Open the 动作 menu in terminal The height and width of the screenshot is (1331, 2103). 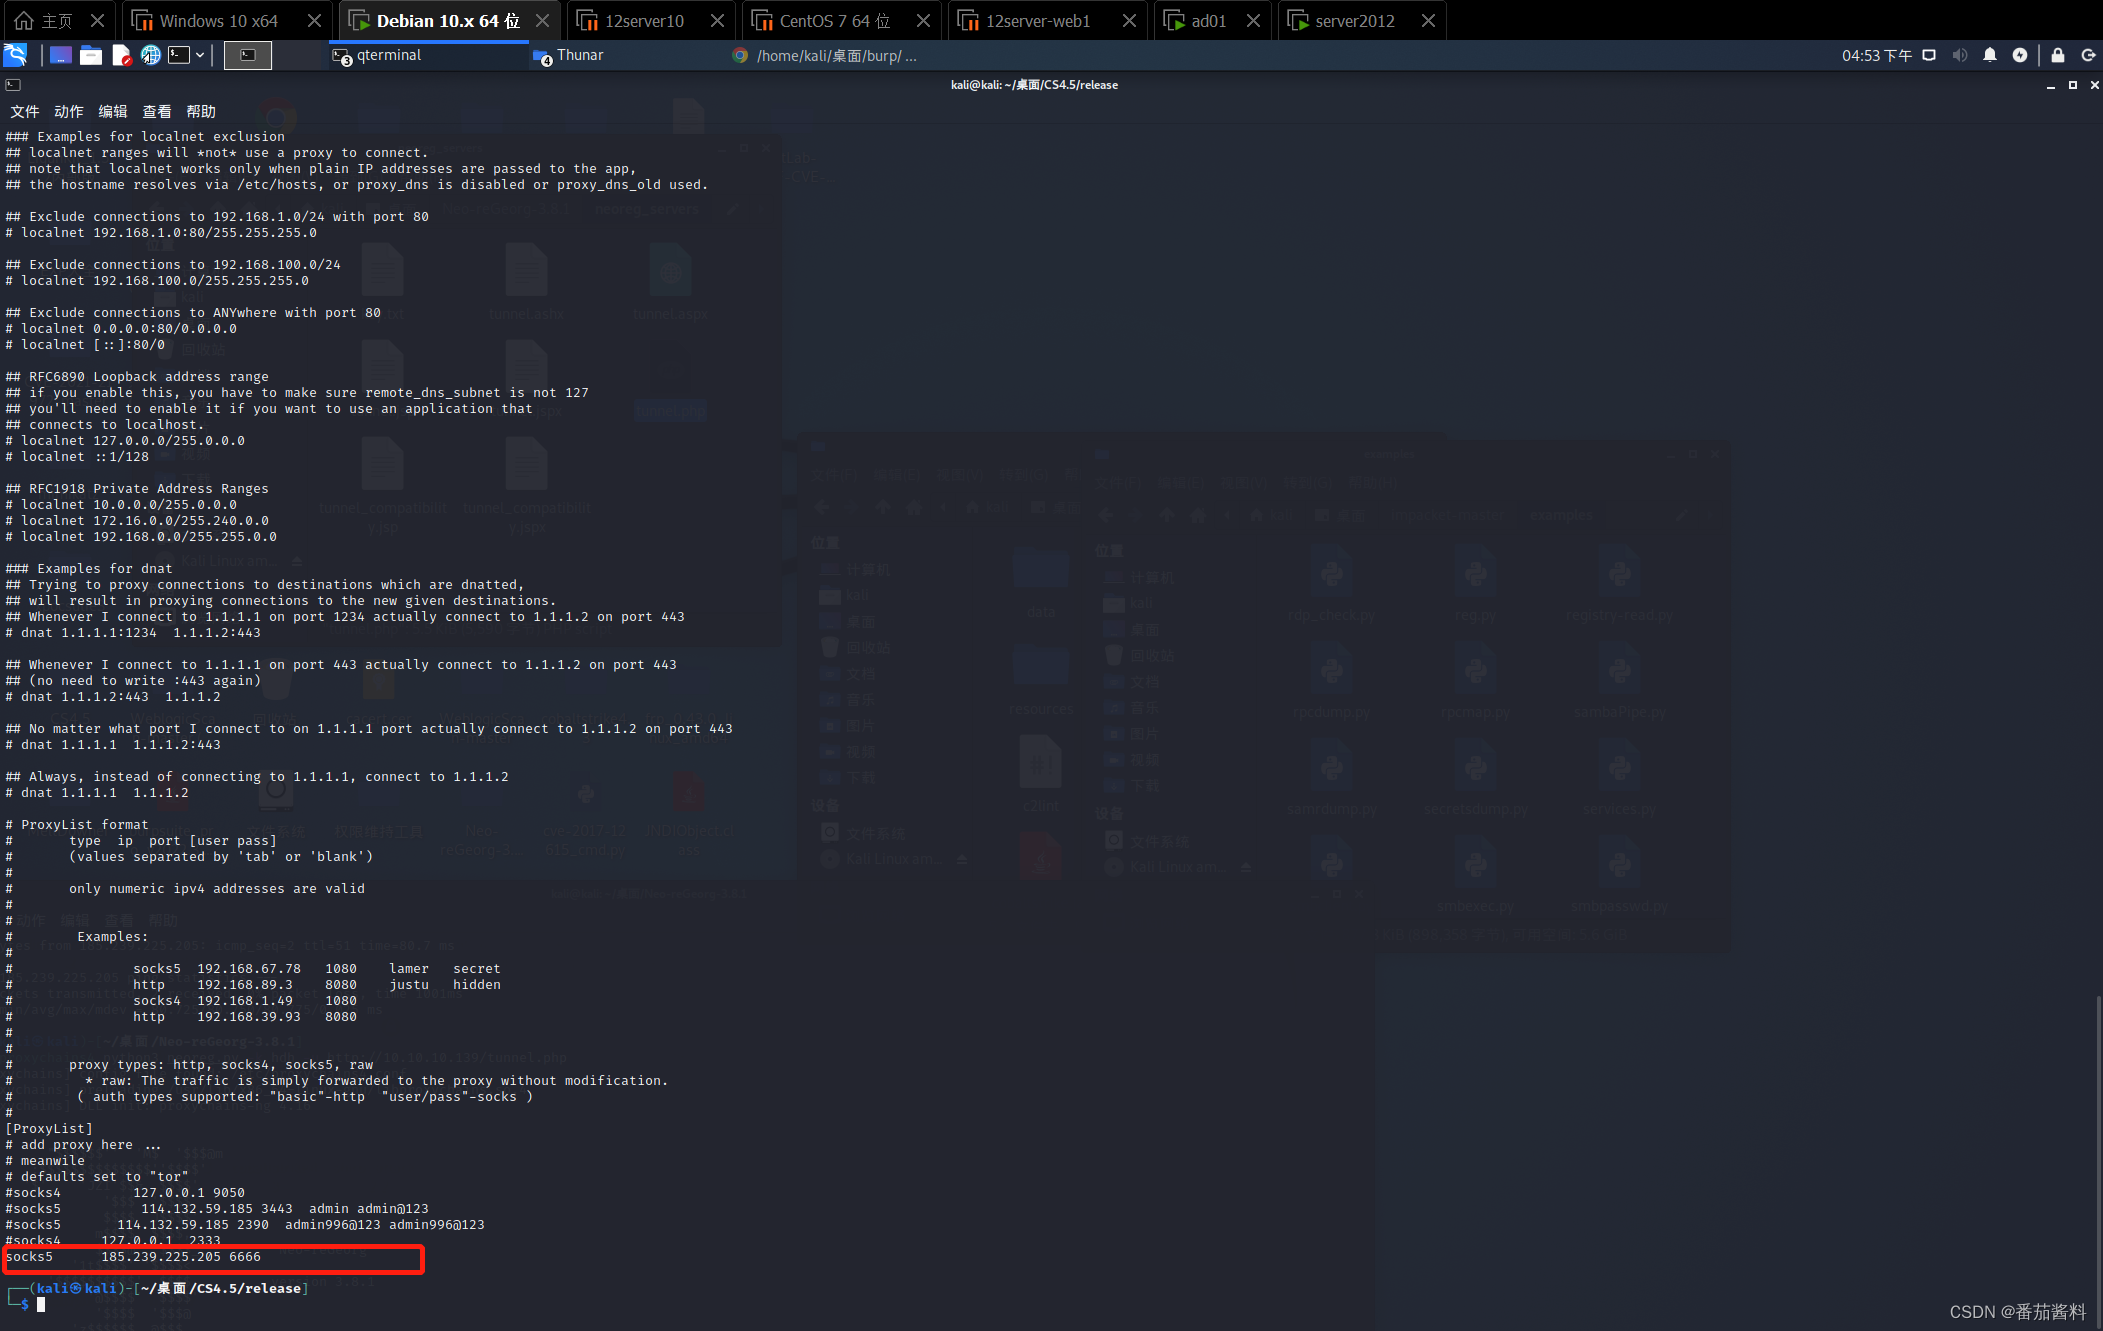(x=69, y=111)
